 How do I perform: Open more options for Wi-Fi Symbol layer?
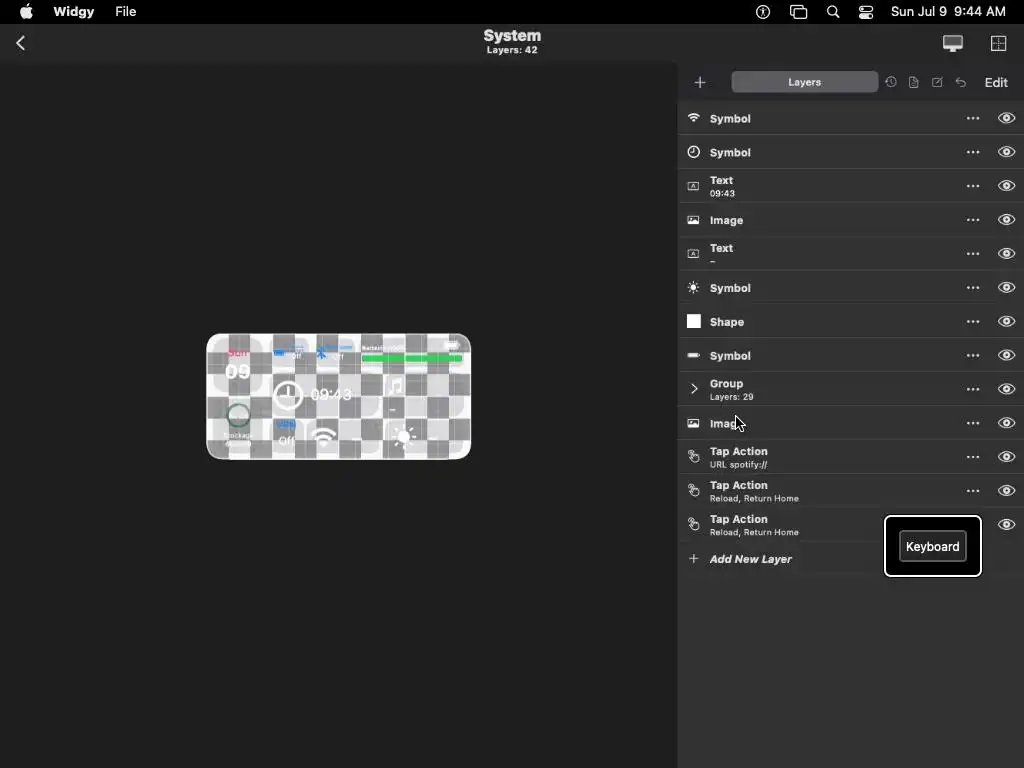coord(972,118)
